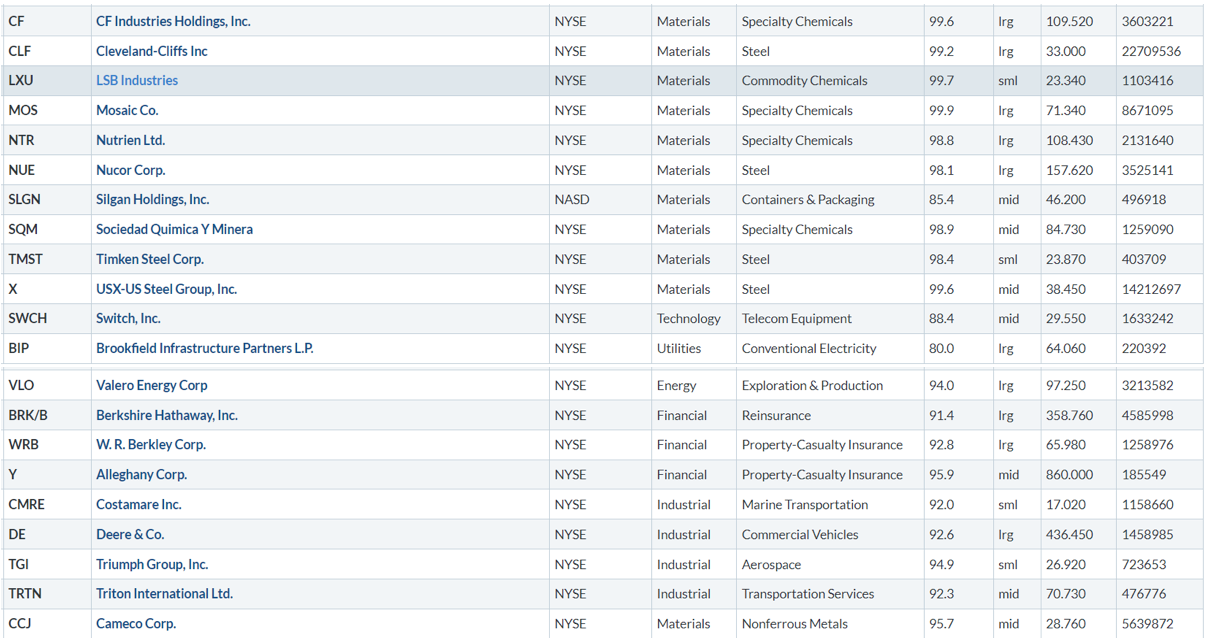The width and height of the screenshot is (1208, 642).
Task: Select the NTR ticker symbol
Action: (21, 141)
